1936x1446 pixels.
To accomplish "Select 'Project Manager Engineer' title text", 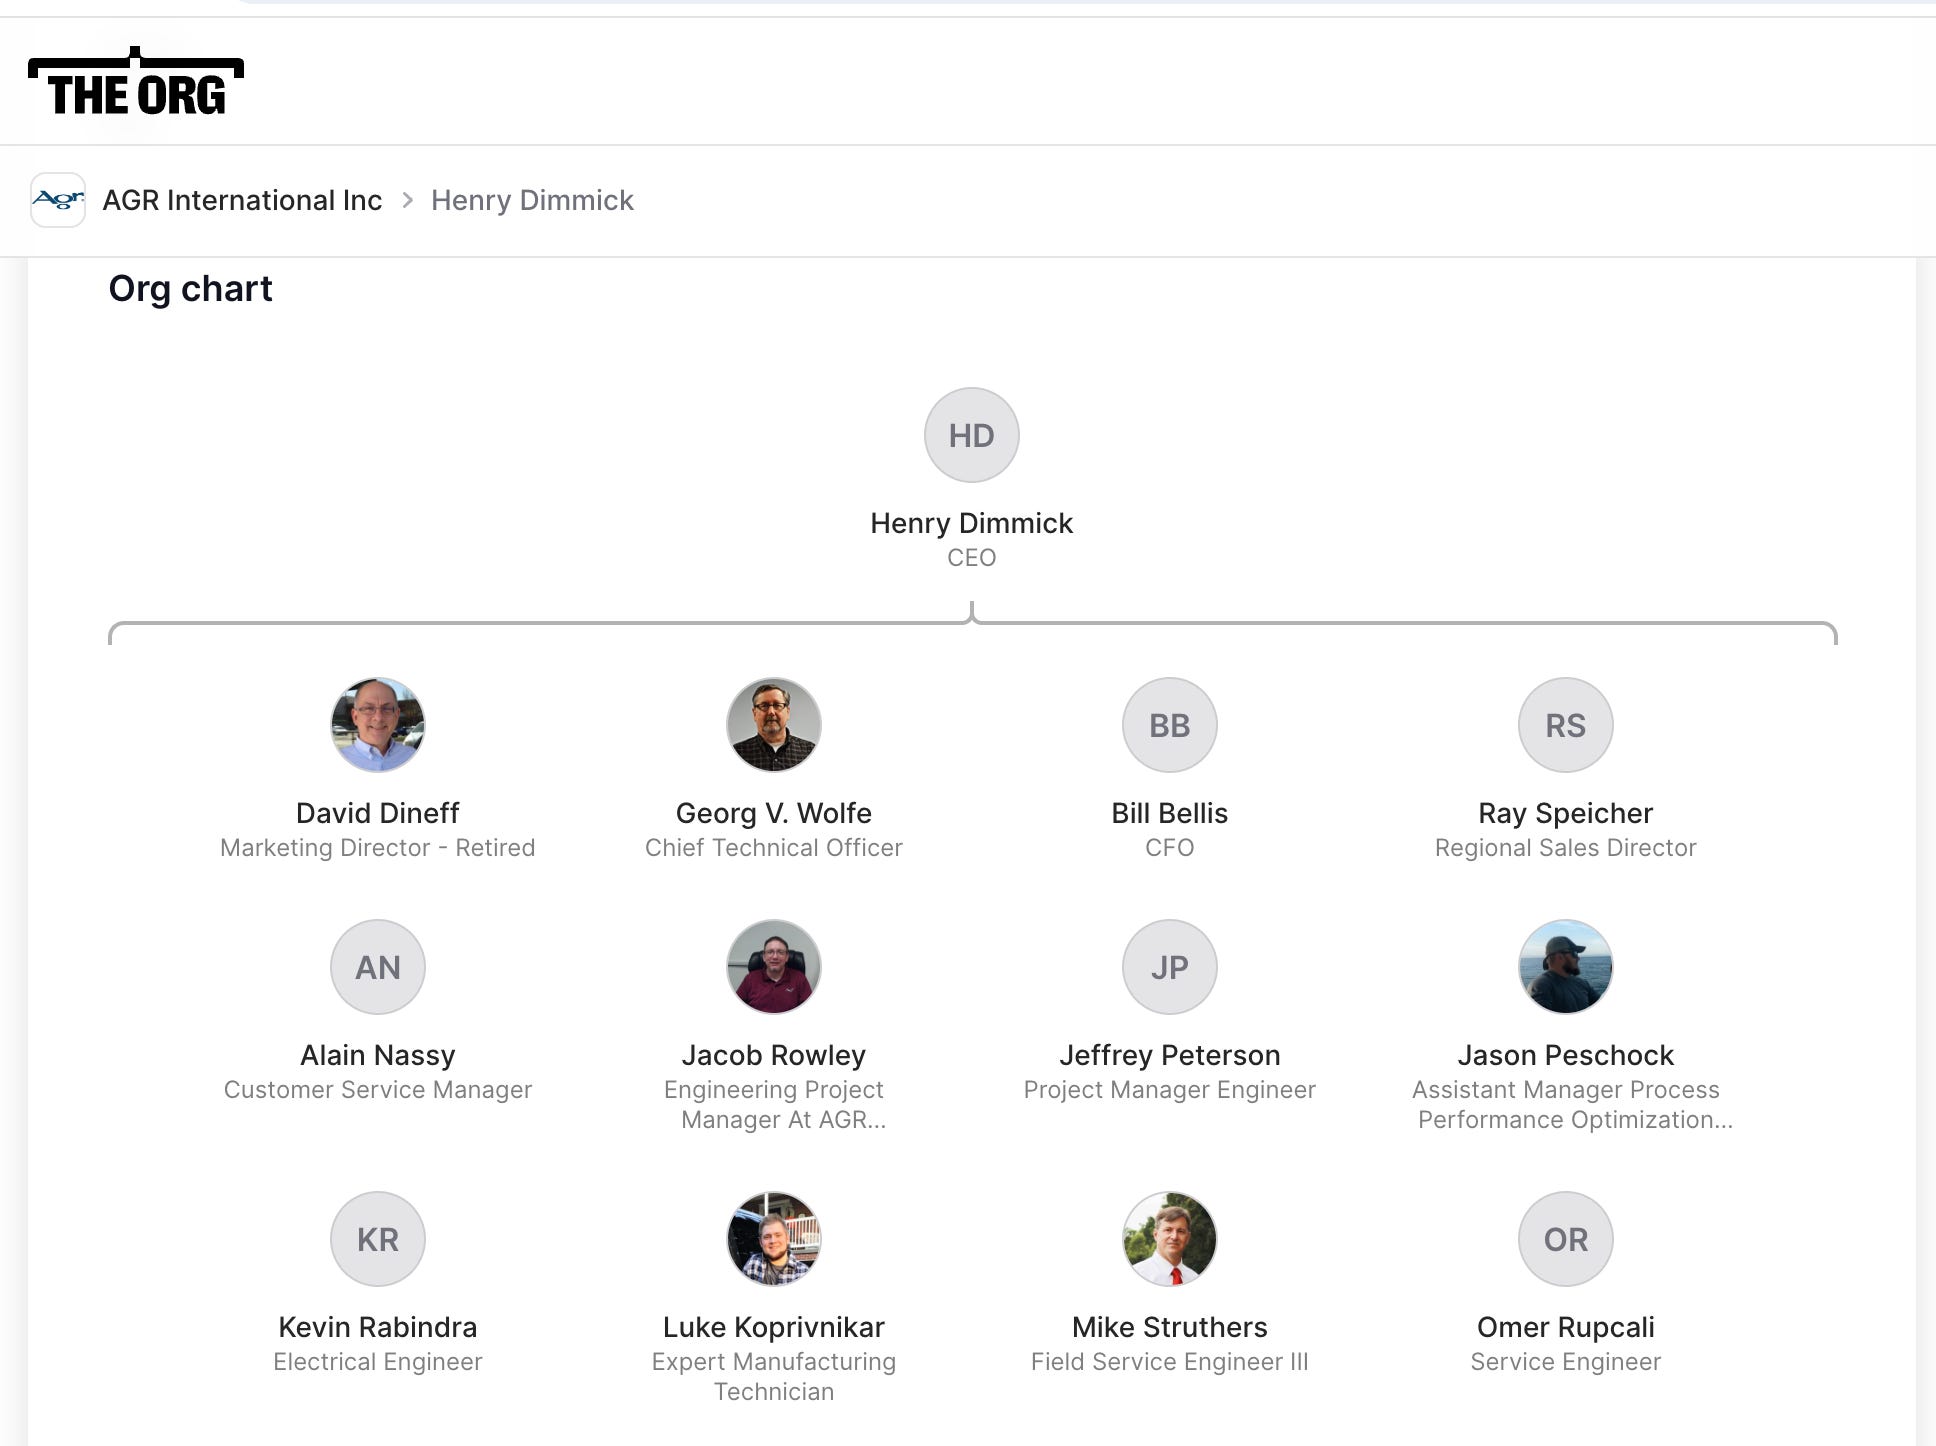I will coord(1170,1090).
